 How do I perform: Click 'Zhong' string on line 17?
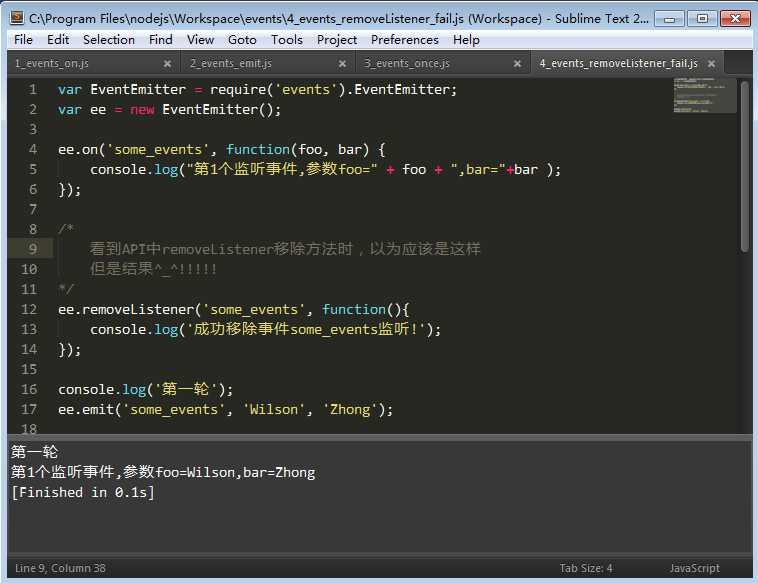pos(350,409)
